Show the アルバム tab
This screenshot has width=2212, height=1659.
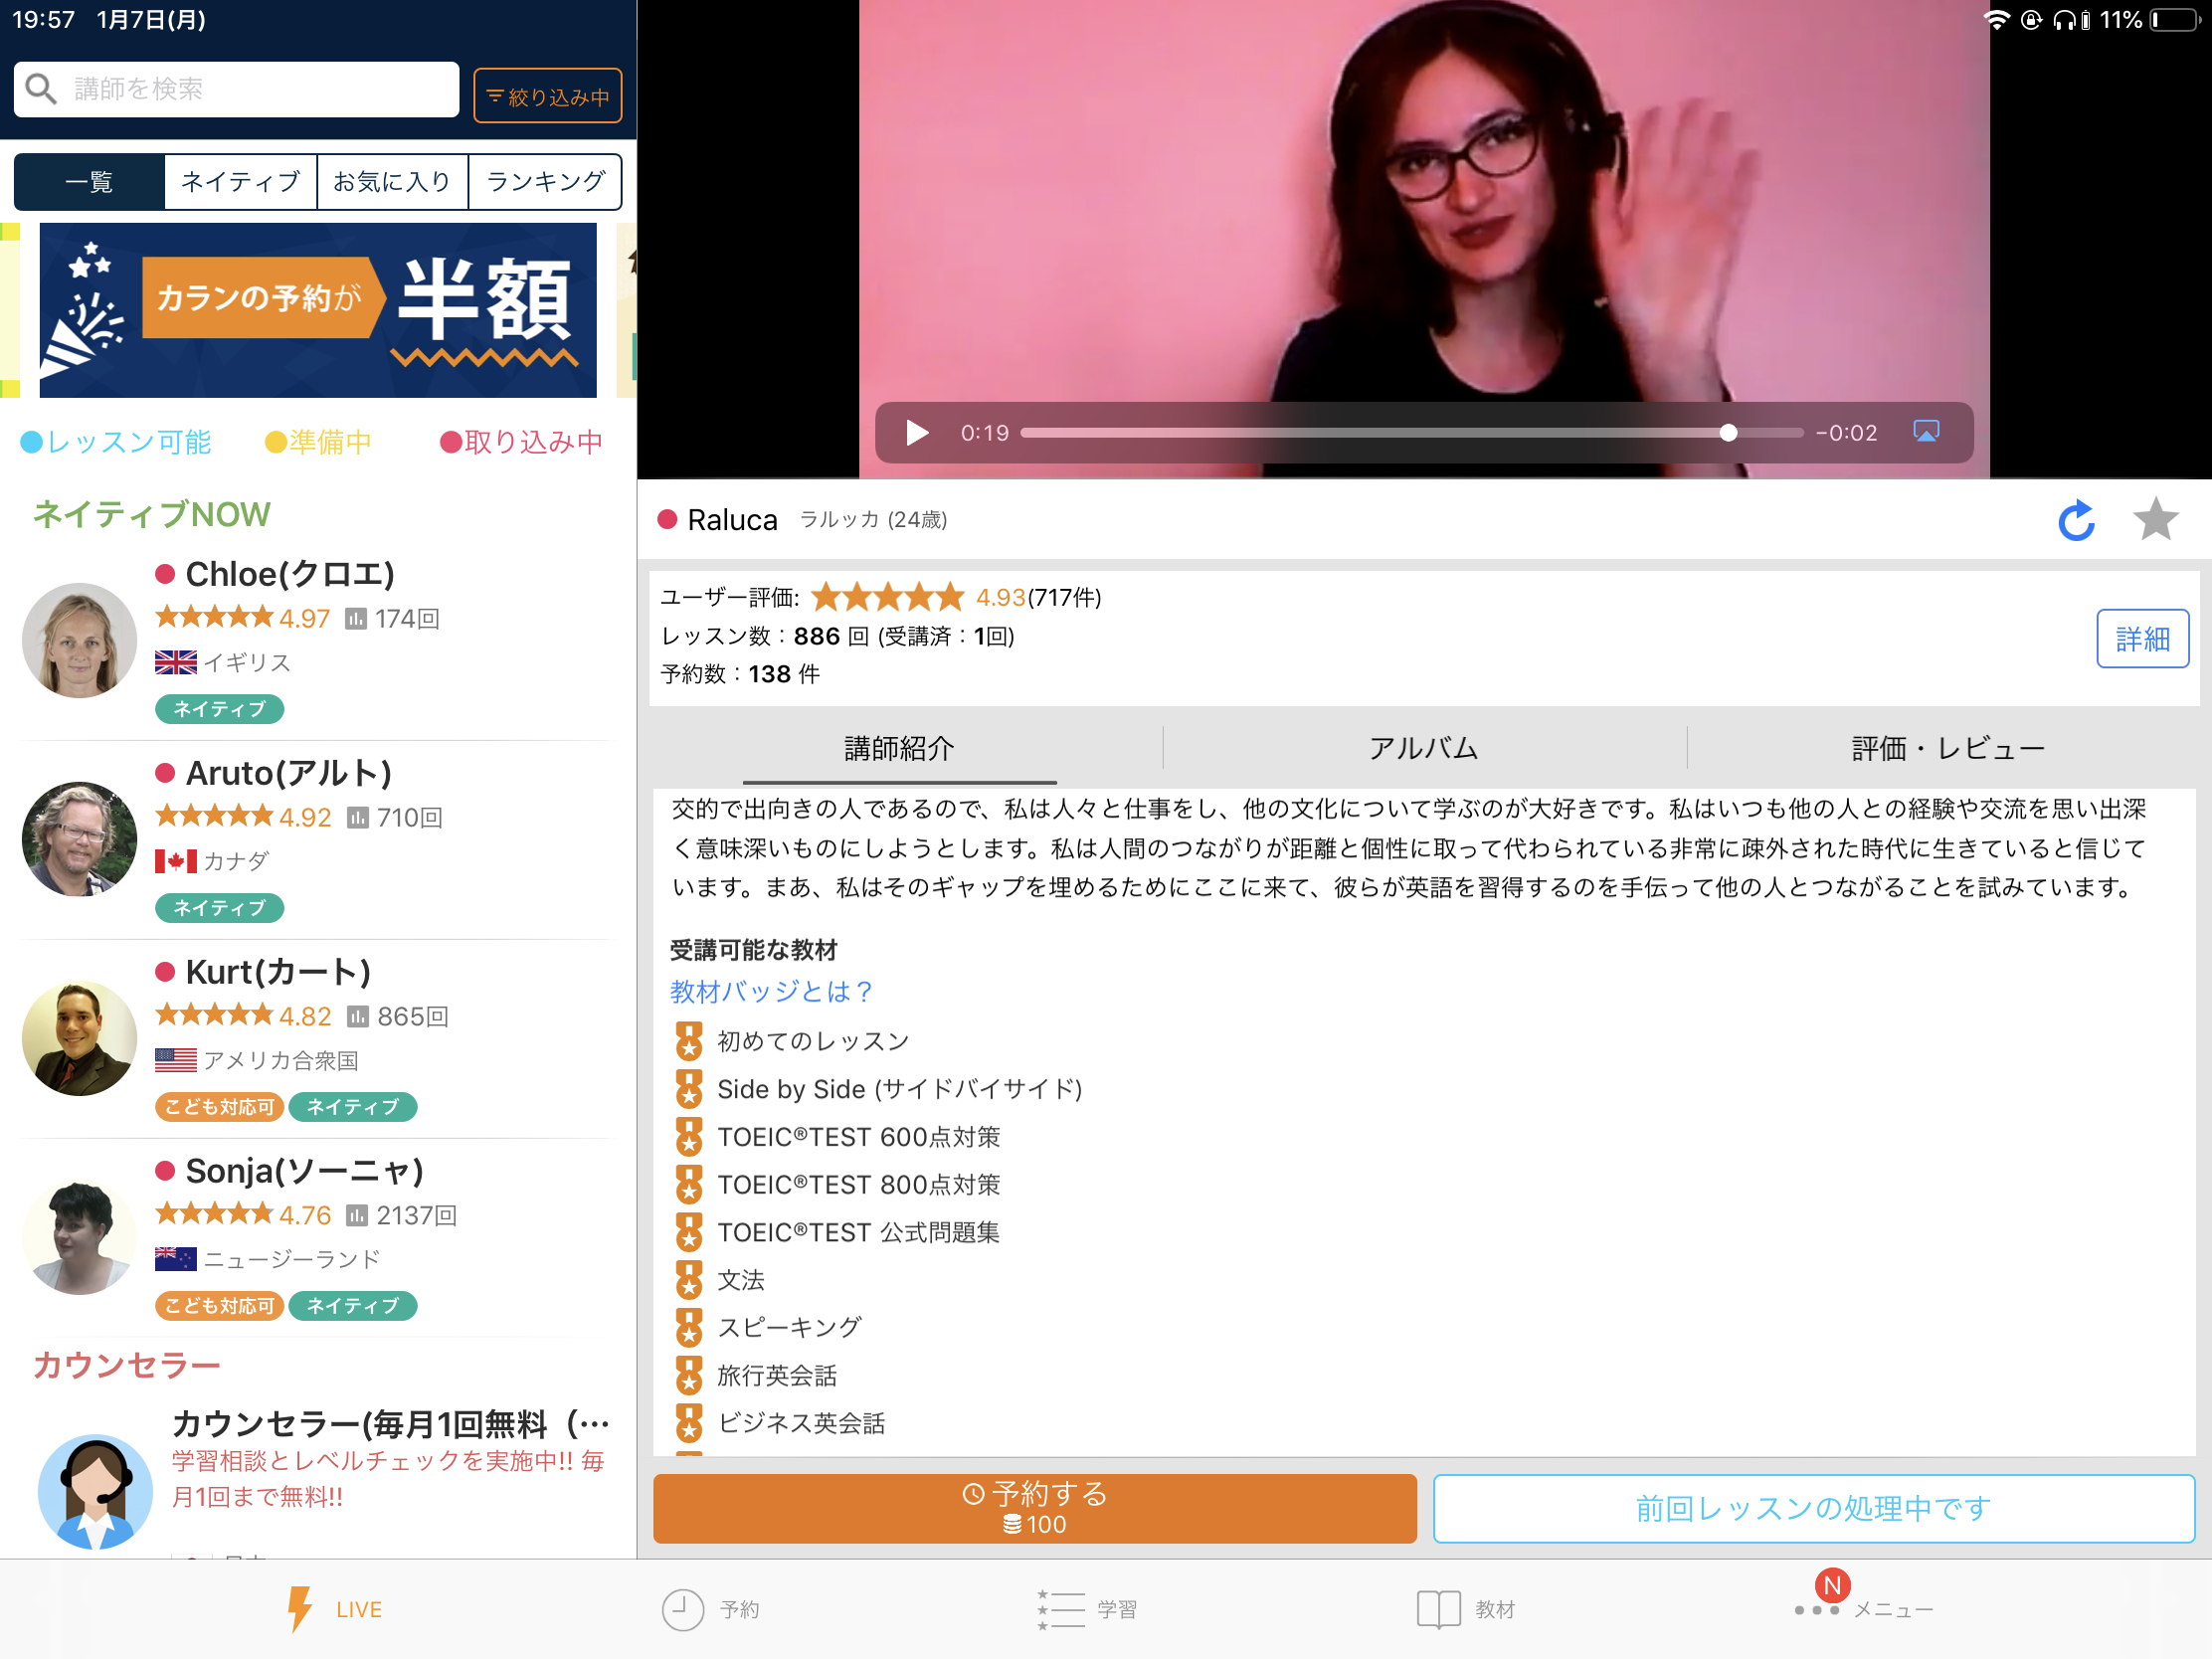1423,748
